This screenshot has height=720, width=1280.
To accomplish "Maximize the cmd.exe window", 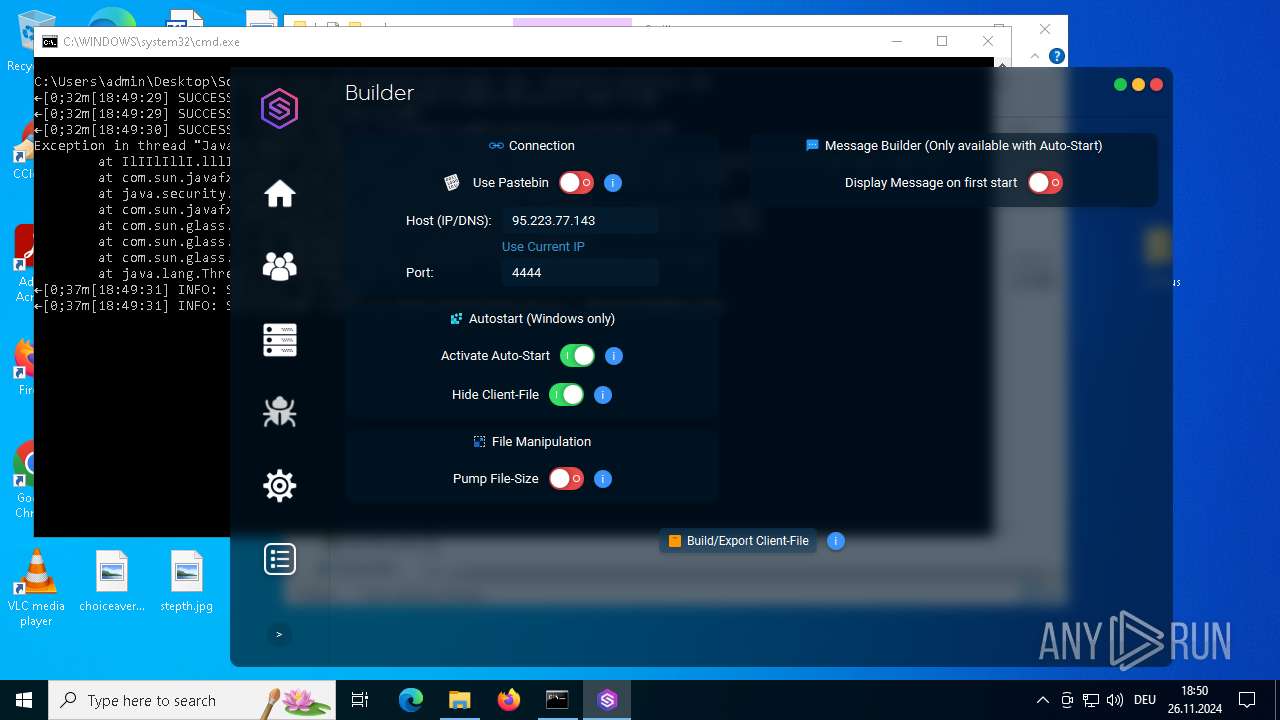I will tap(941, 41).
